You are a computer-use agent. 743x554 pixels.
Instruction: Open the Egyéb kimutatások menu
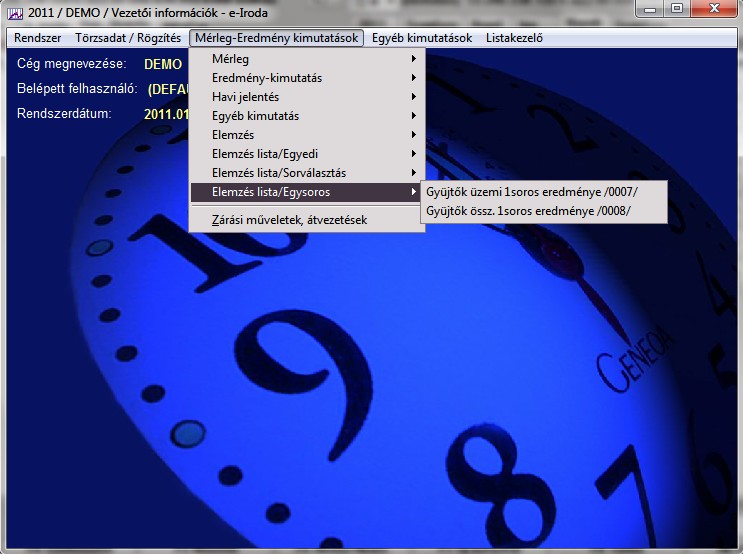(421, 38)
